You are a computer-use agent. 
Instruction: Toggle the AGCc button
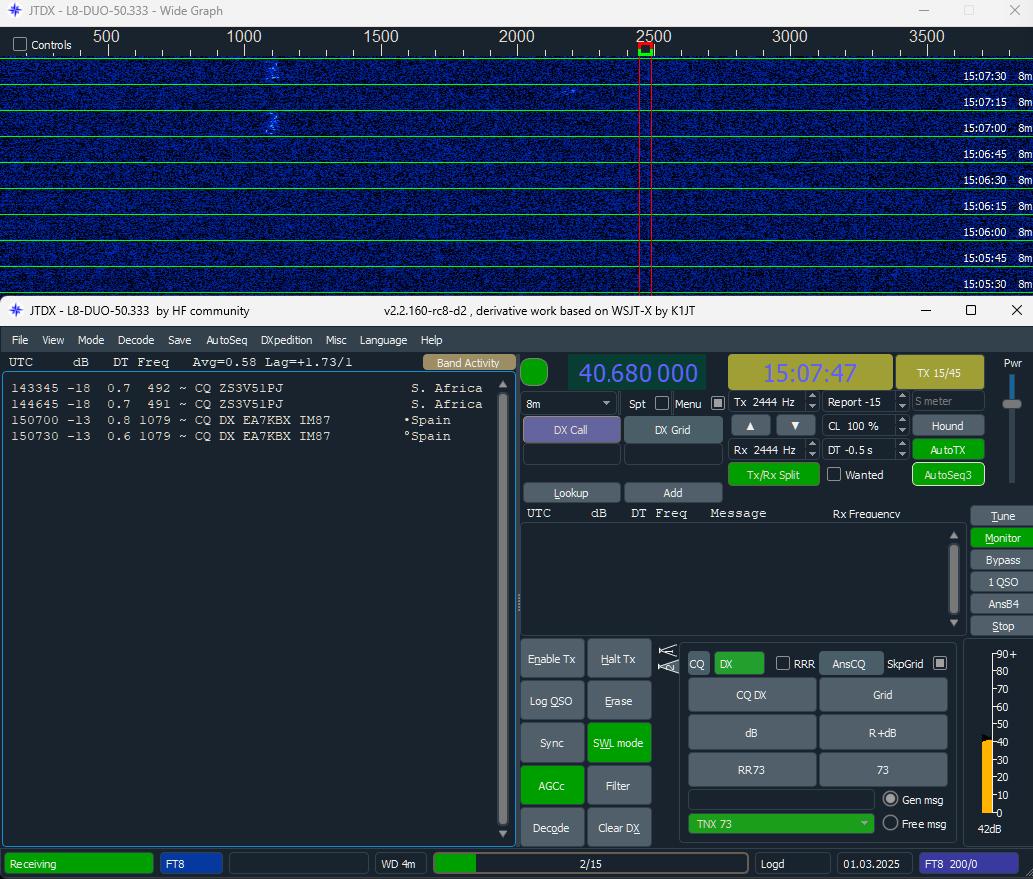(552, 785)
